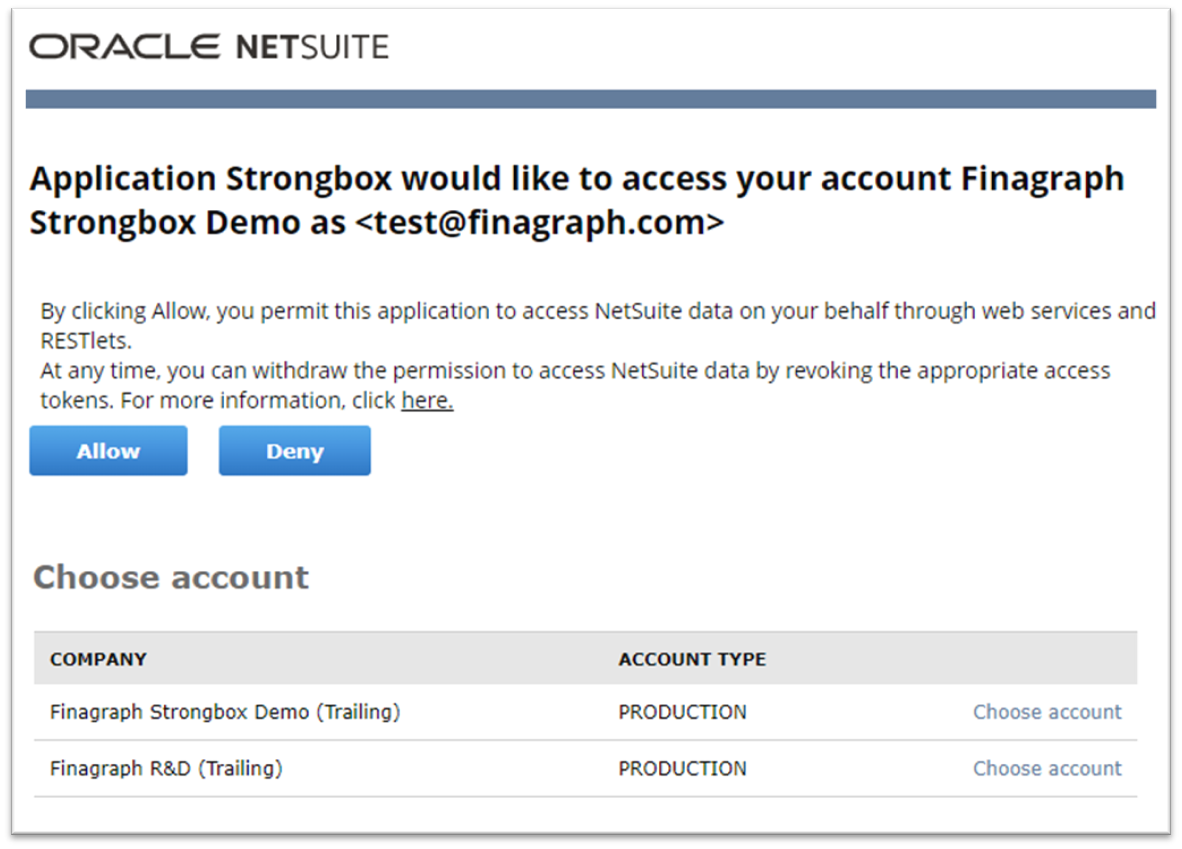Click the Allow button

[x=108, y=451]
